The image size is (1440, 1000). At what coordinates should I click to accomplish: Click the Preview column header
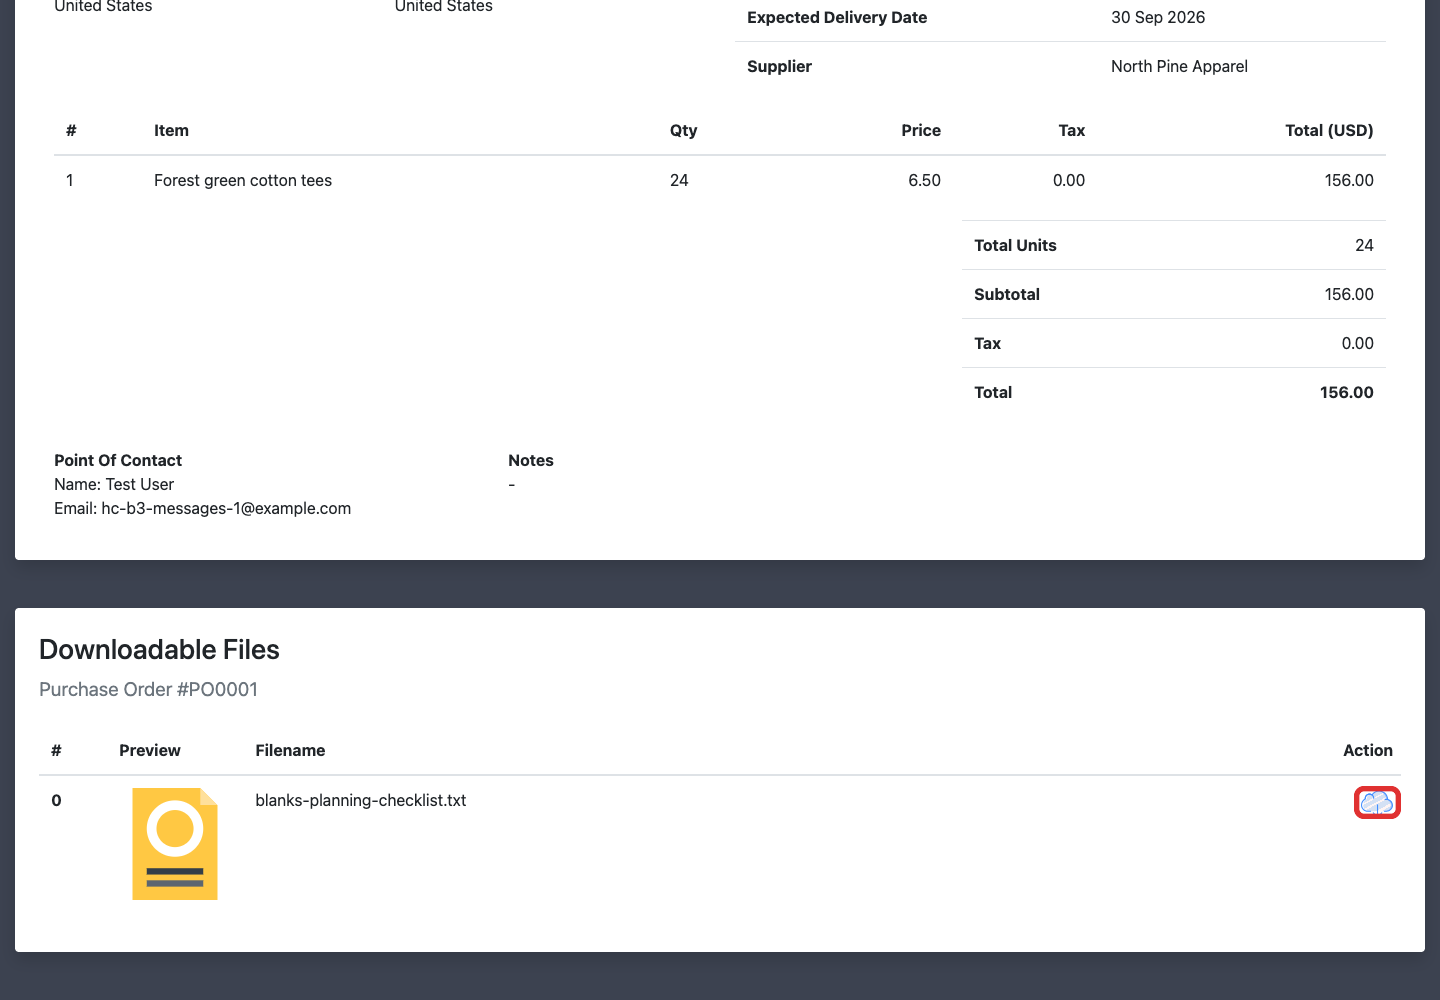click(150, 750)
